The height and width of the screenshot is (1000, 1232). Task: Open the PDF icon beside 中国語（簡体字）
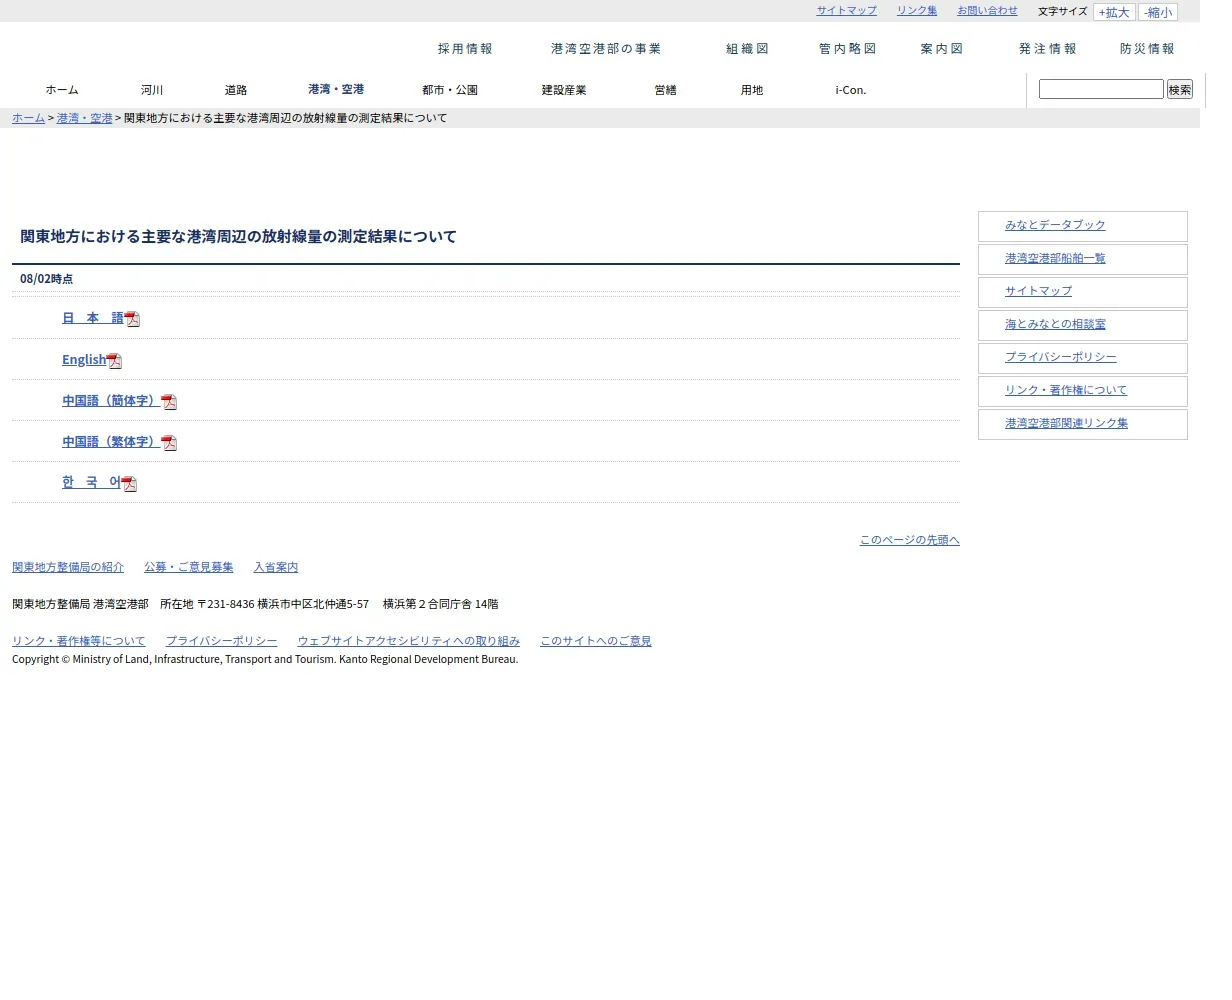169,402
